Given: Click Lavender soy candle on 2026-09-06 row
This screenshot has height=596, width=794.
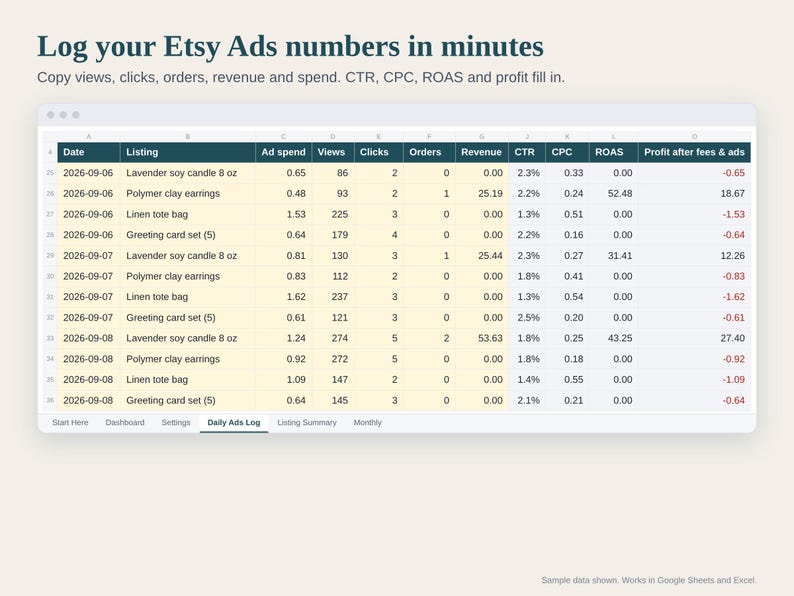Looking at the screenshot, I should click(187, 173).
